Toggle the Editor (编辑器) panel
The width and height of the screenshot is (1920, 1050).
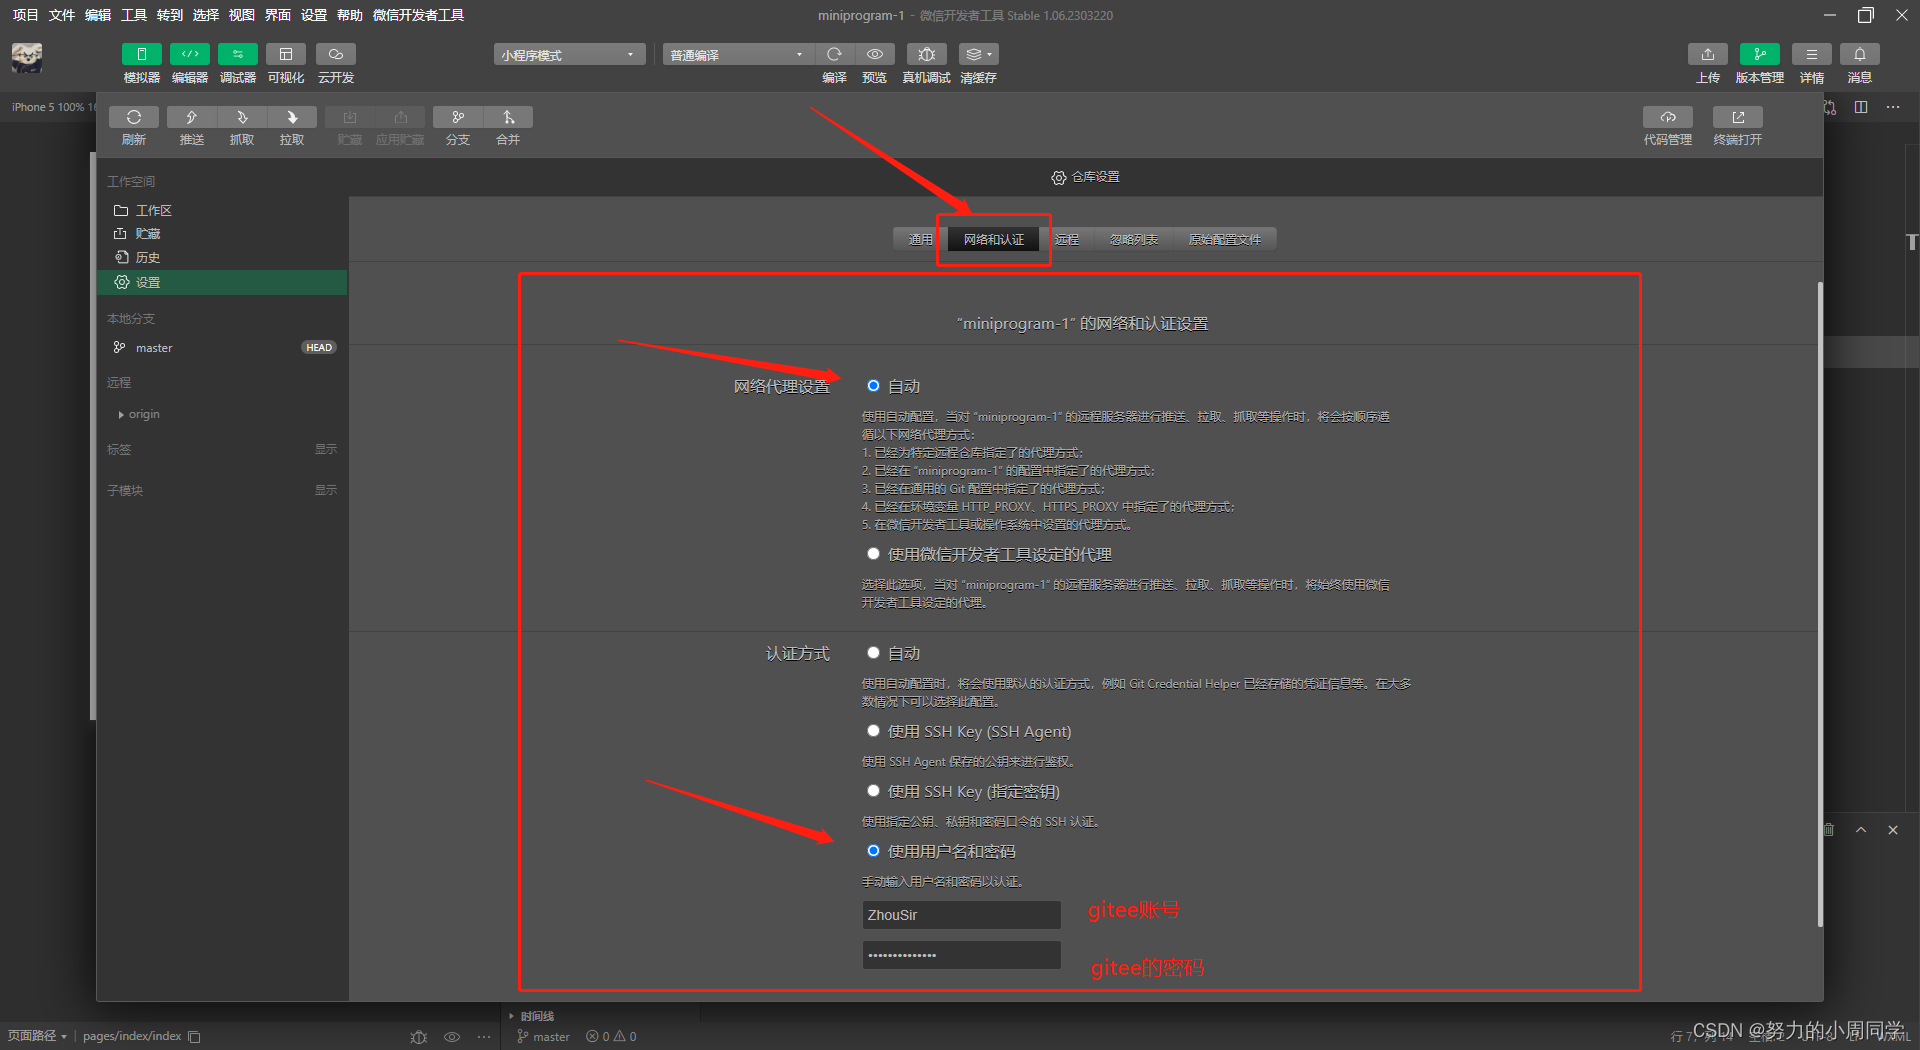click(x=190, y=54)
